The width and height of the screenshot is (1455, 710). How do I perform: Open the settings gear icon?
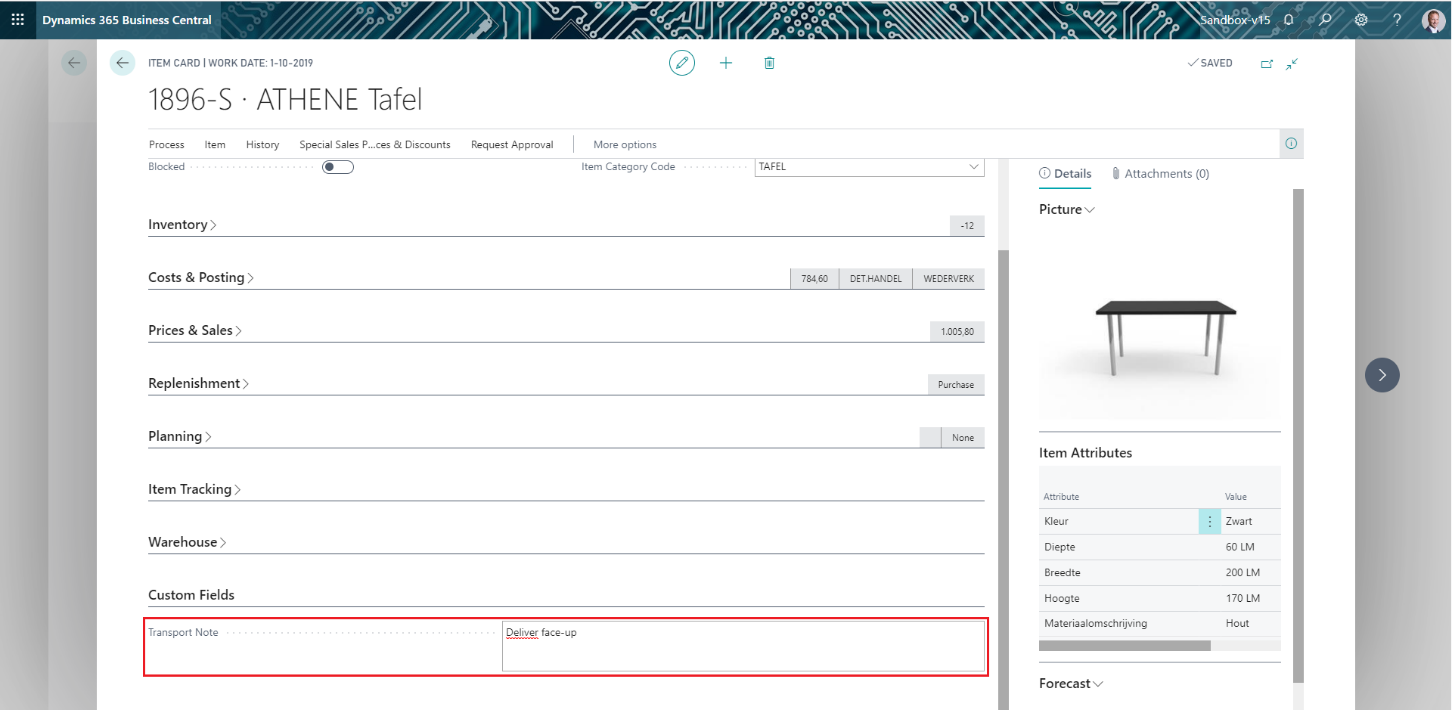pyautogui.click(x=1361, y=19)
